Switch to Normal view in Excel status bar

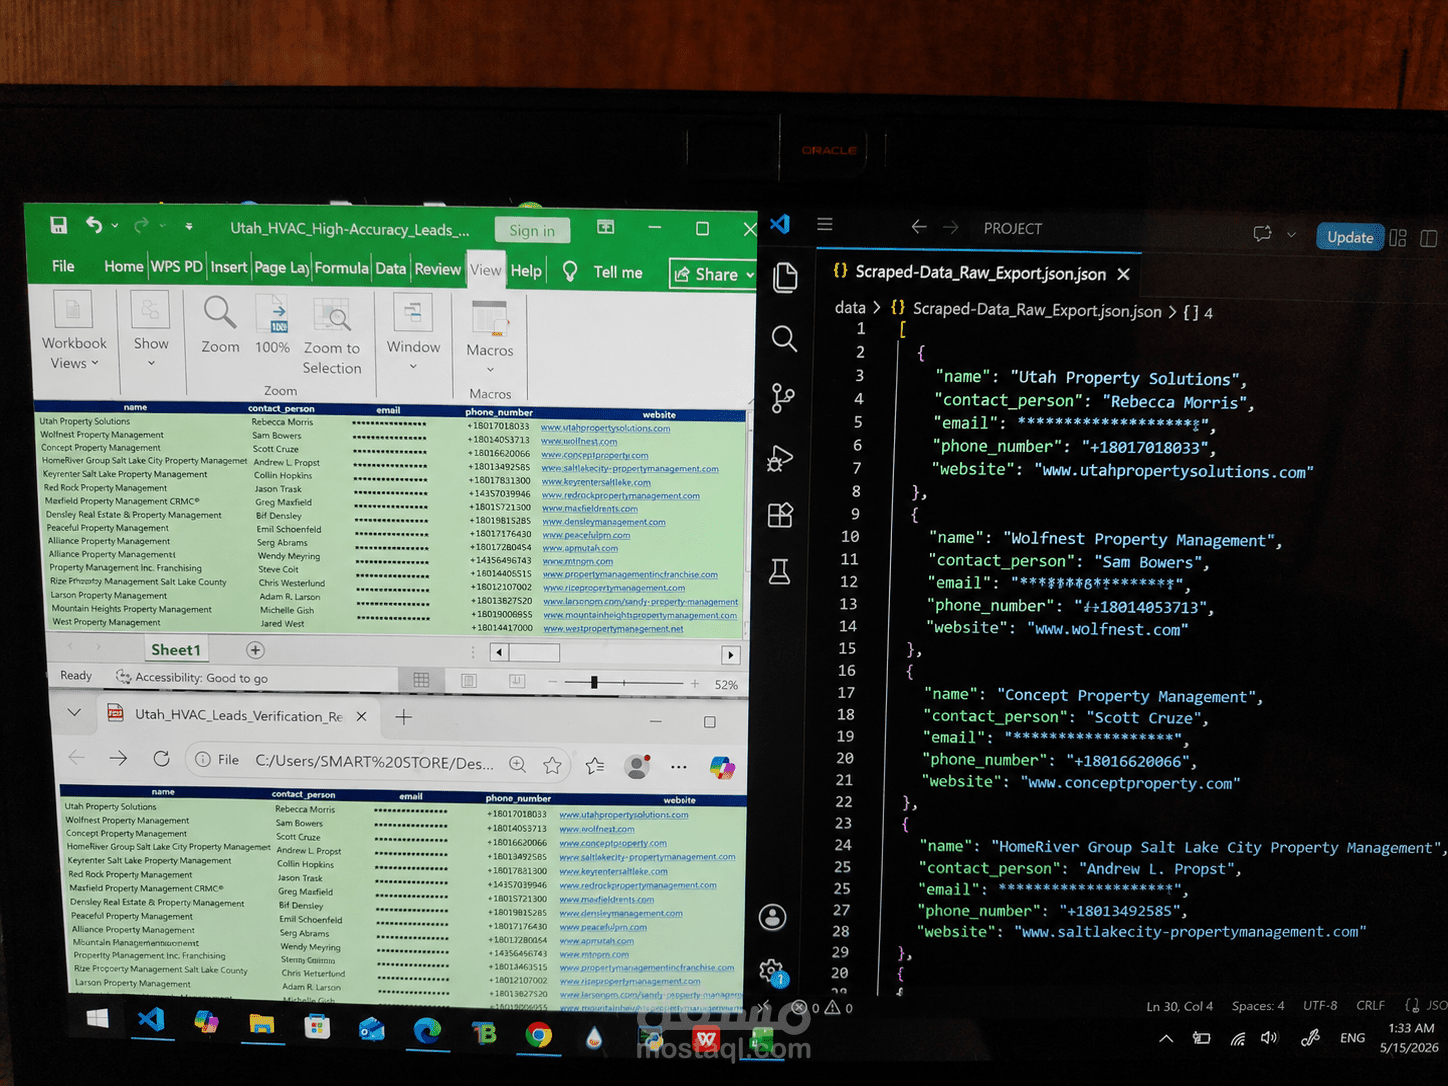point(422,680)
